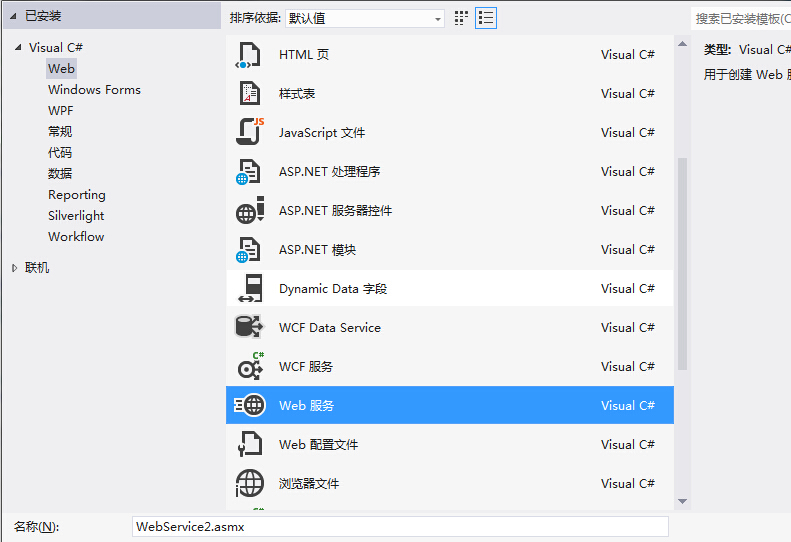This screenshot has width=791, height=542.
Task: Click the ASP.NET 处理程序 icon
Action: pyautogui.click(x=248, y=172)
